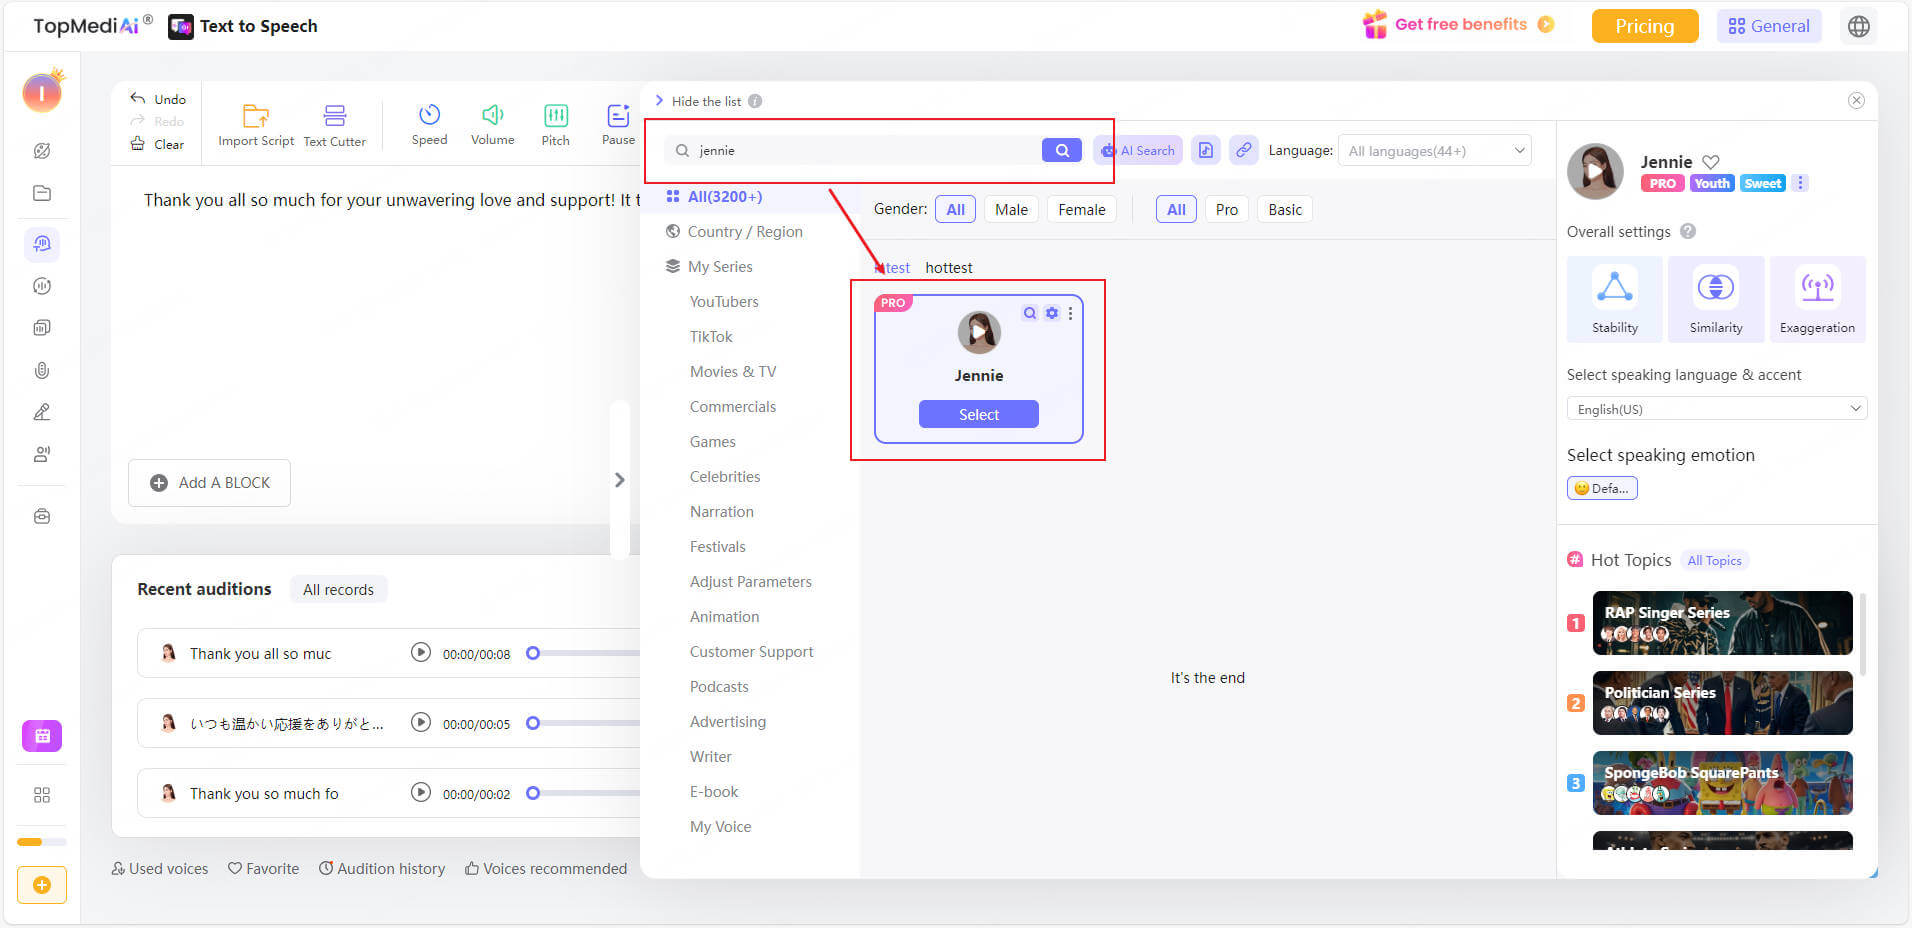This screenshot has height=928, width=1912.
Task: Click the magnifier search button
Action: [1061, 150]
